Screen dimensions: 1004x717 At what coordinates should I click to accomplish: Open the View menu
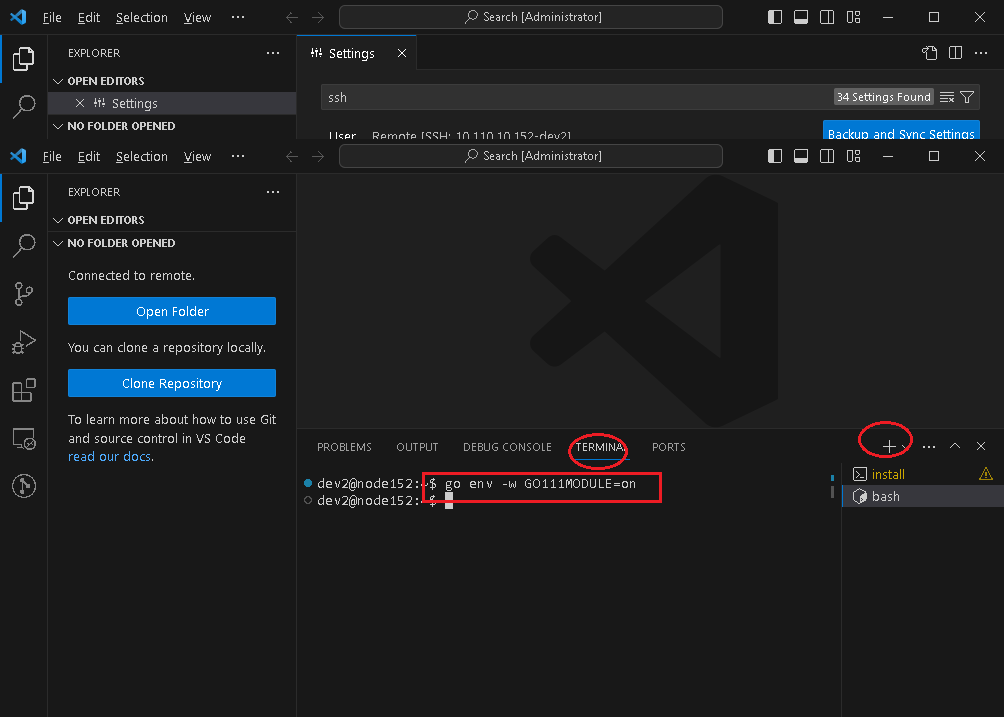tap(197, 156)
